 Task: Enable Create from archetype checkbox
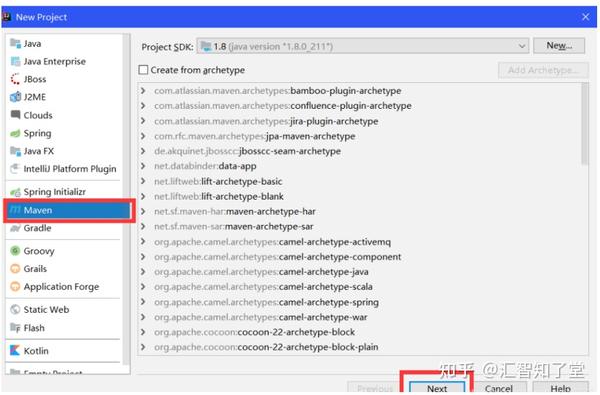click(x=143, y=70)
